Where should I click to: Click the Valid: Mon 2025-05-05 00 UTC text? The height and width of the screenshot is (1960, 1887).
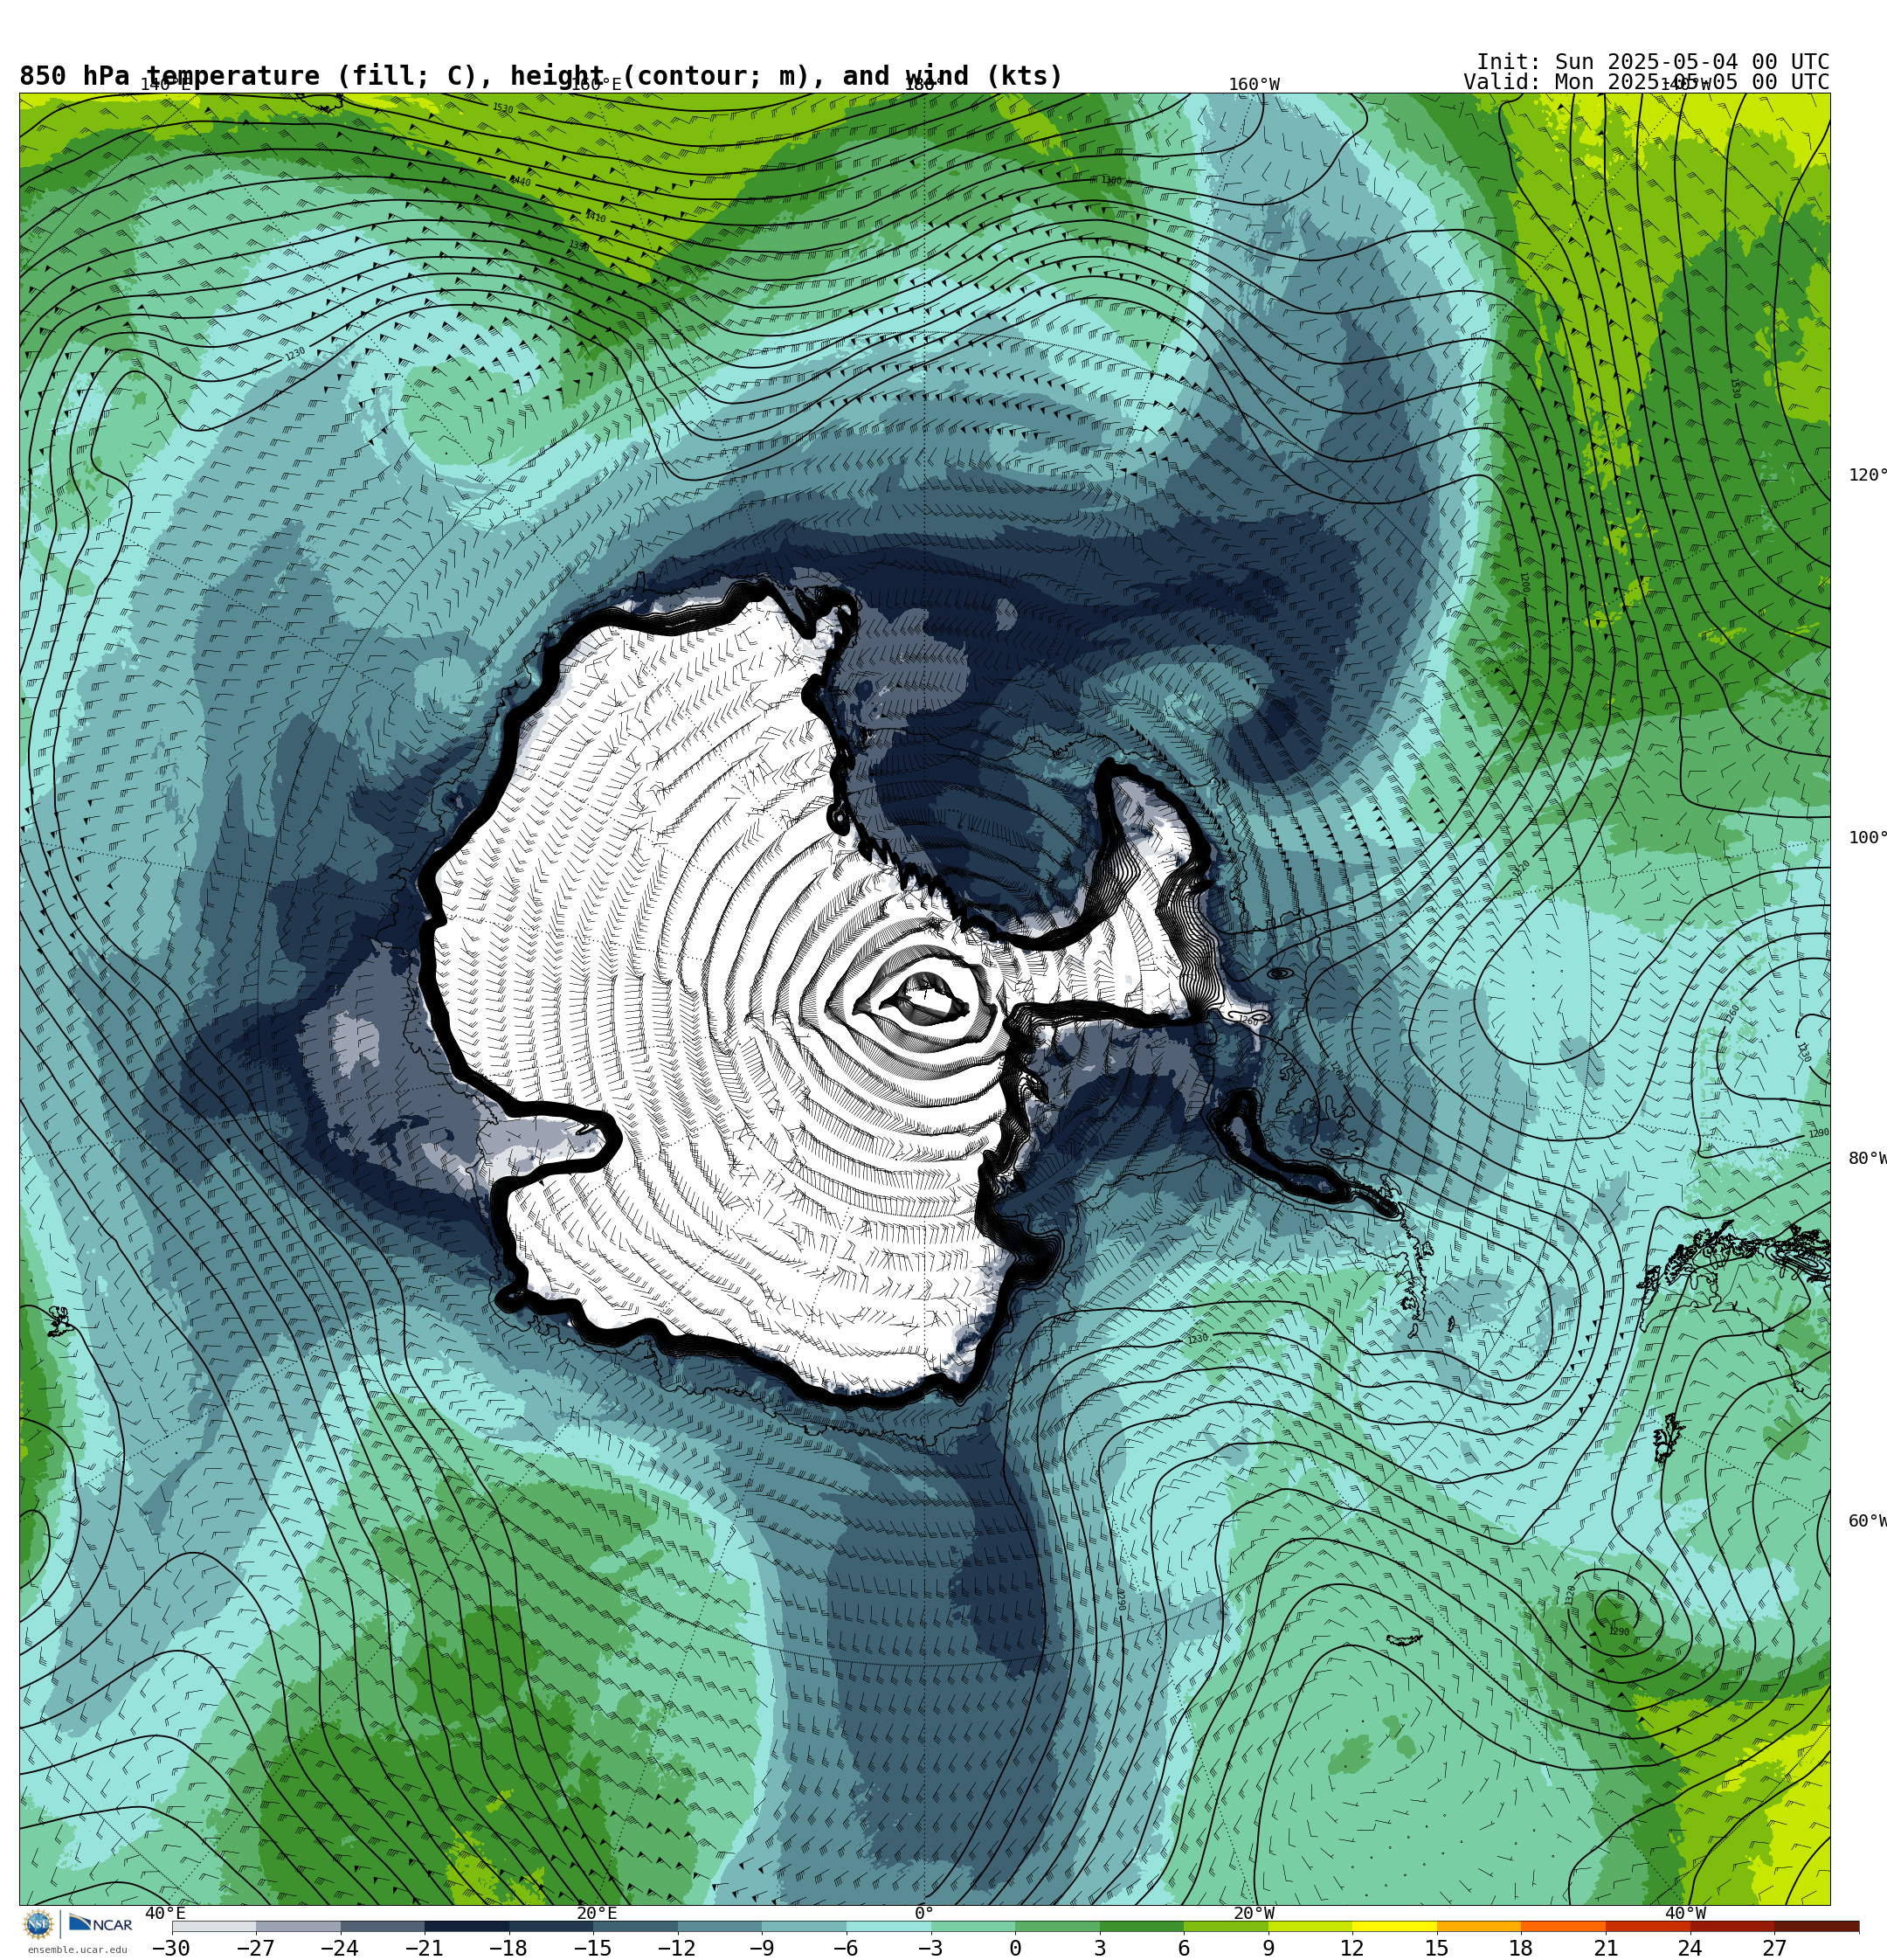pyautogui.click(x=1646, y=82)
